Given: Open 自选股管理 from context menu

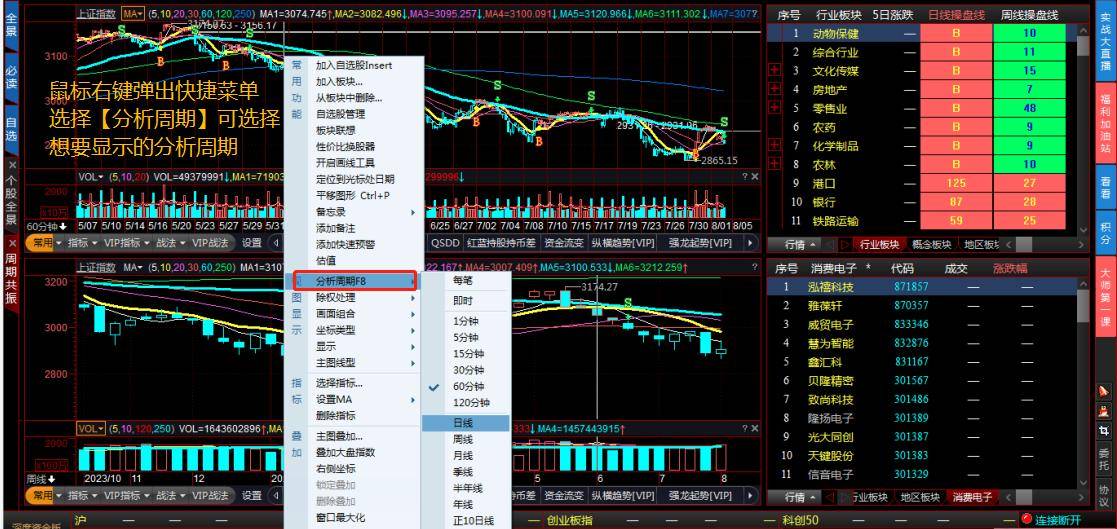Looking at the screenshot, I should (341, 114).
